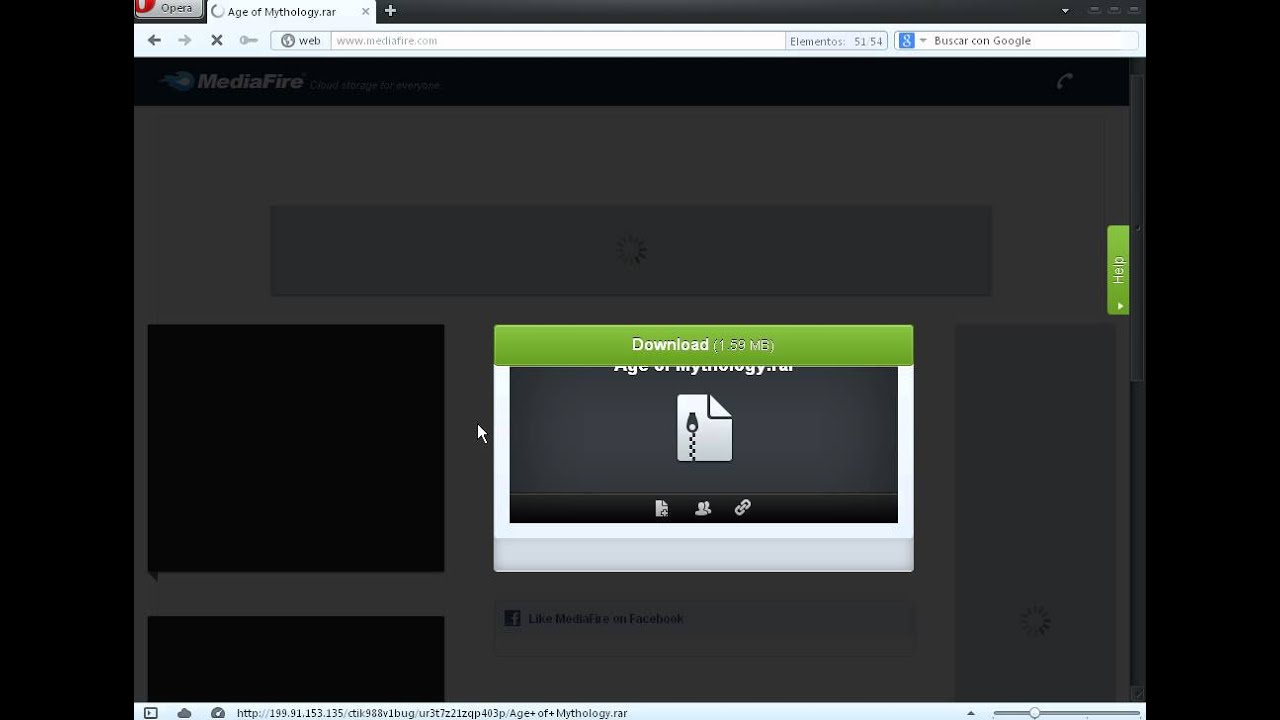Open a new tab with plus button
This screenshot has height=720, width=1280.
coord(390,11)
